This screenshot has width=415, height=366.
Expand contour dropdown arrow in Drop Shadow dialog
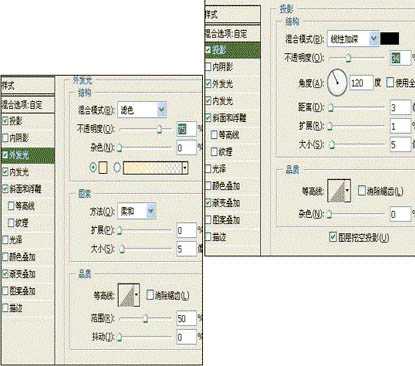tap(348, 191)
